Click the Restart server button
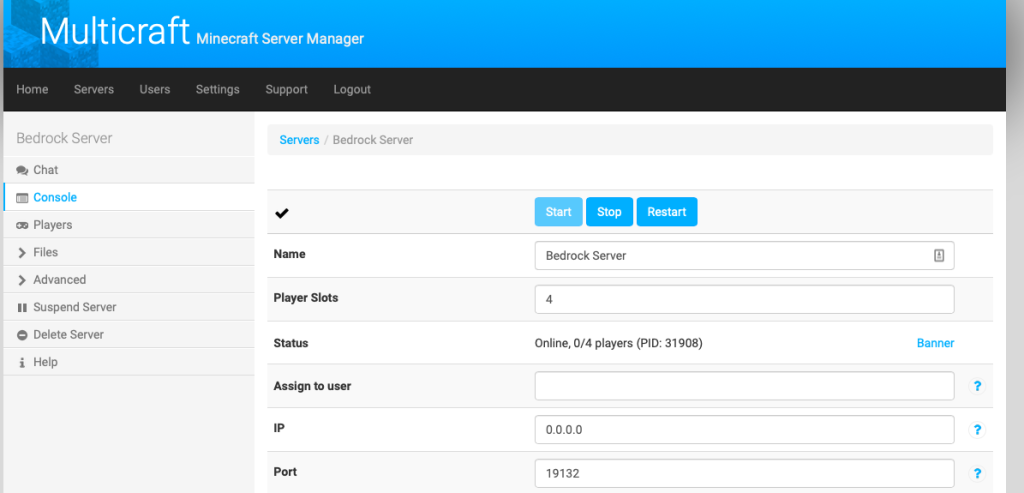 click(x=667, y=212)
